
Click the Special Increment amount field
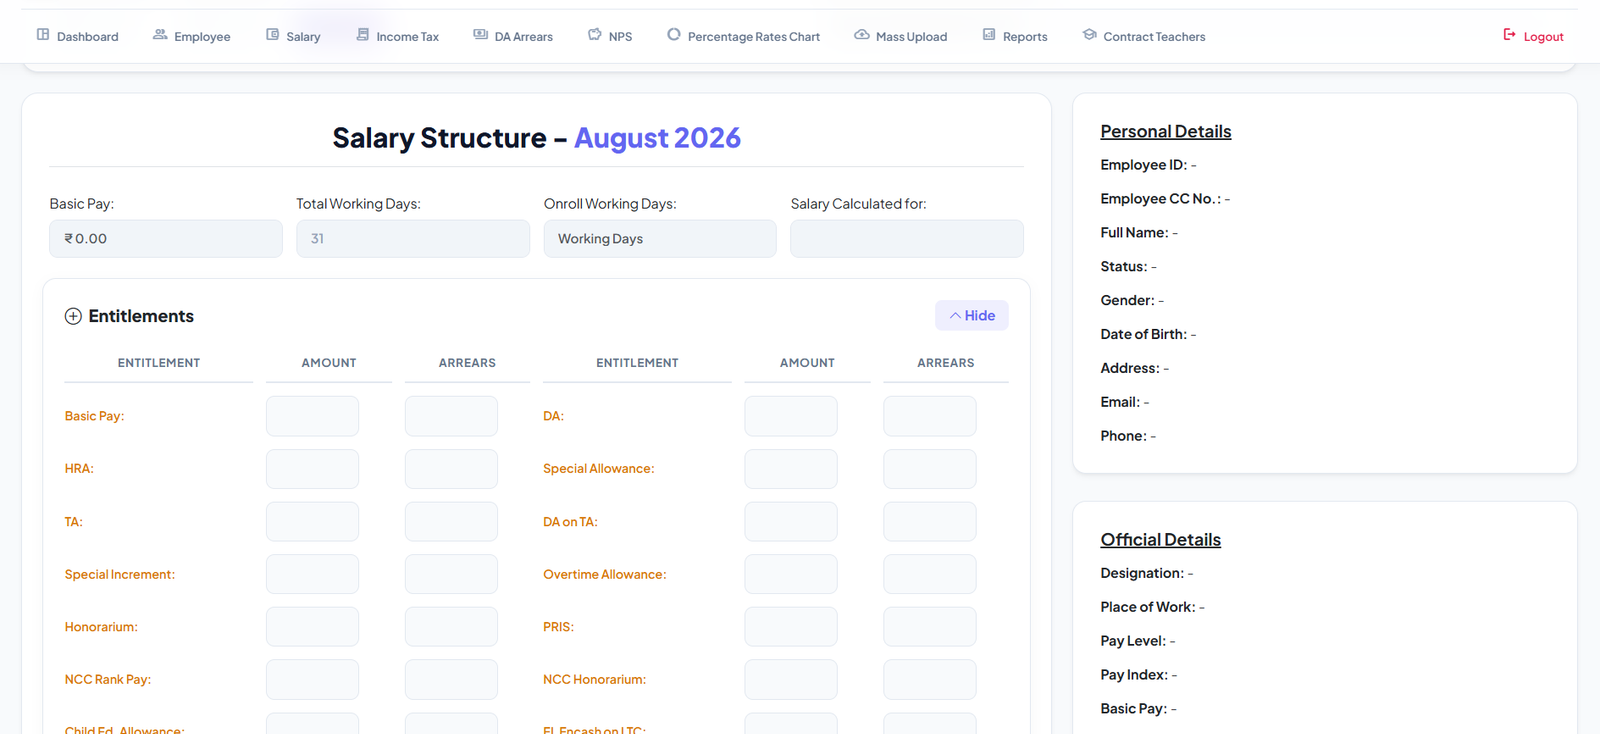(x=312, y=574)
